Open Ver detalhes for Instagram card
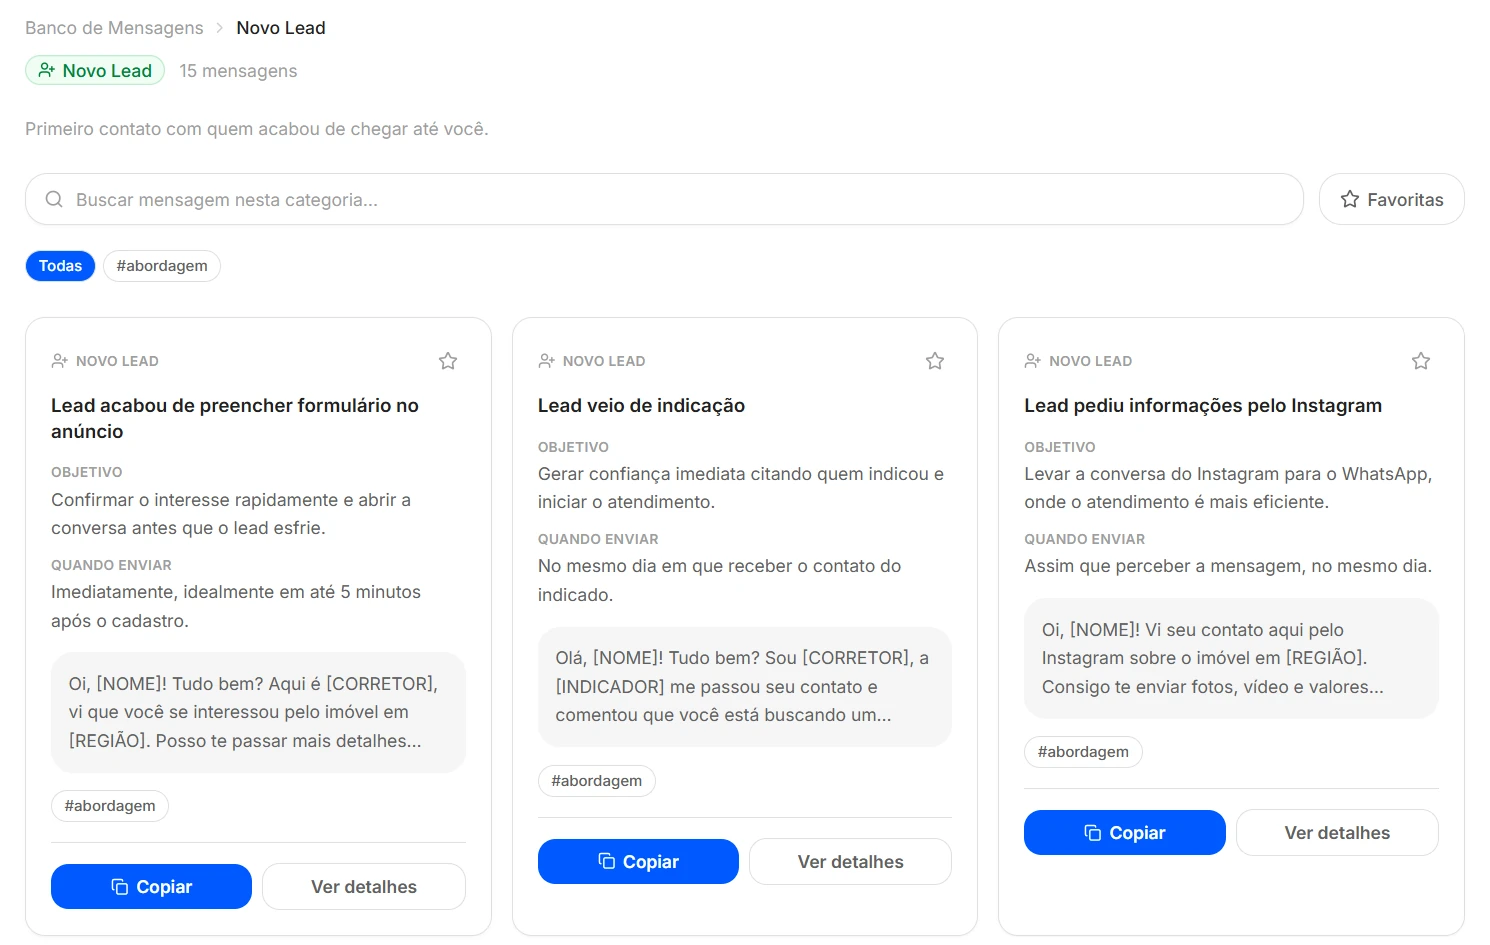This screenshot has height=945, width=1490. 1337,833
